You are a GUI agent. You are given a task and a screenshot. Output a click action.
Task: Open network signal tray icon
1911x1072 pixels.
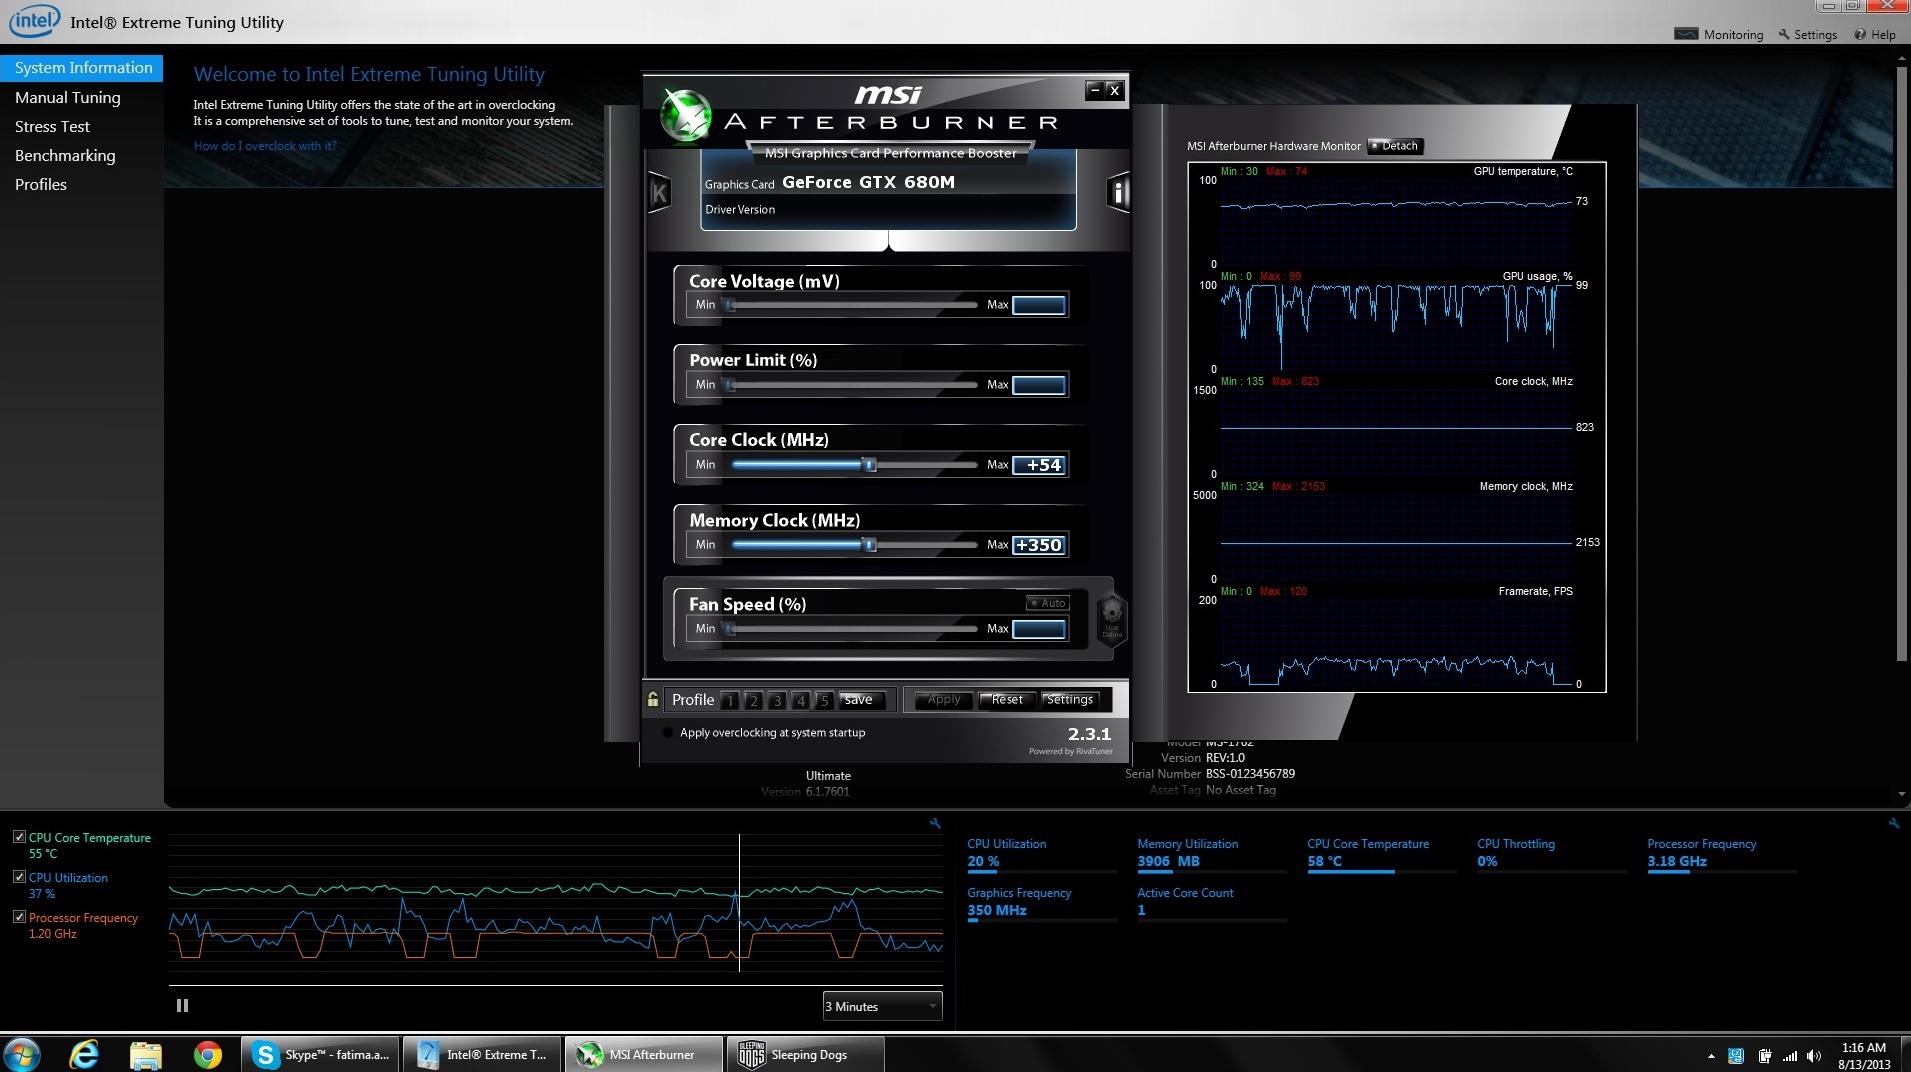(x=1790, y=1056)
